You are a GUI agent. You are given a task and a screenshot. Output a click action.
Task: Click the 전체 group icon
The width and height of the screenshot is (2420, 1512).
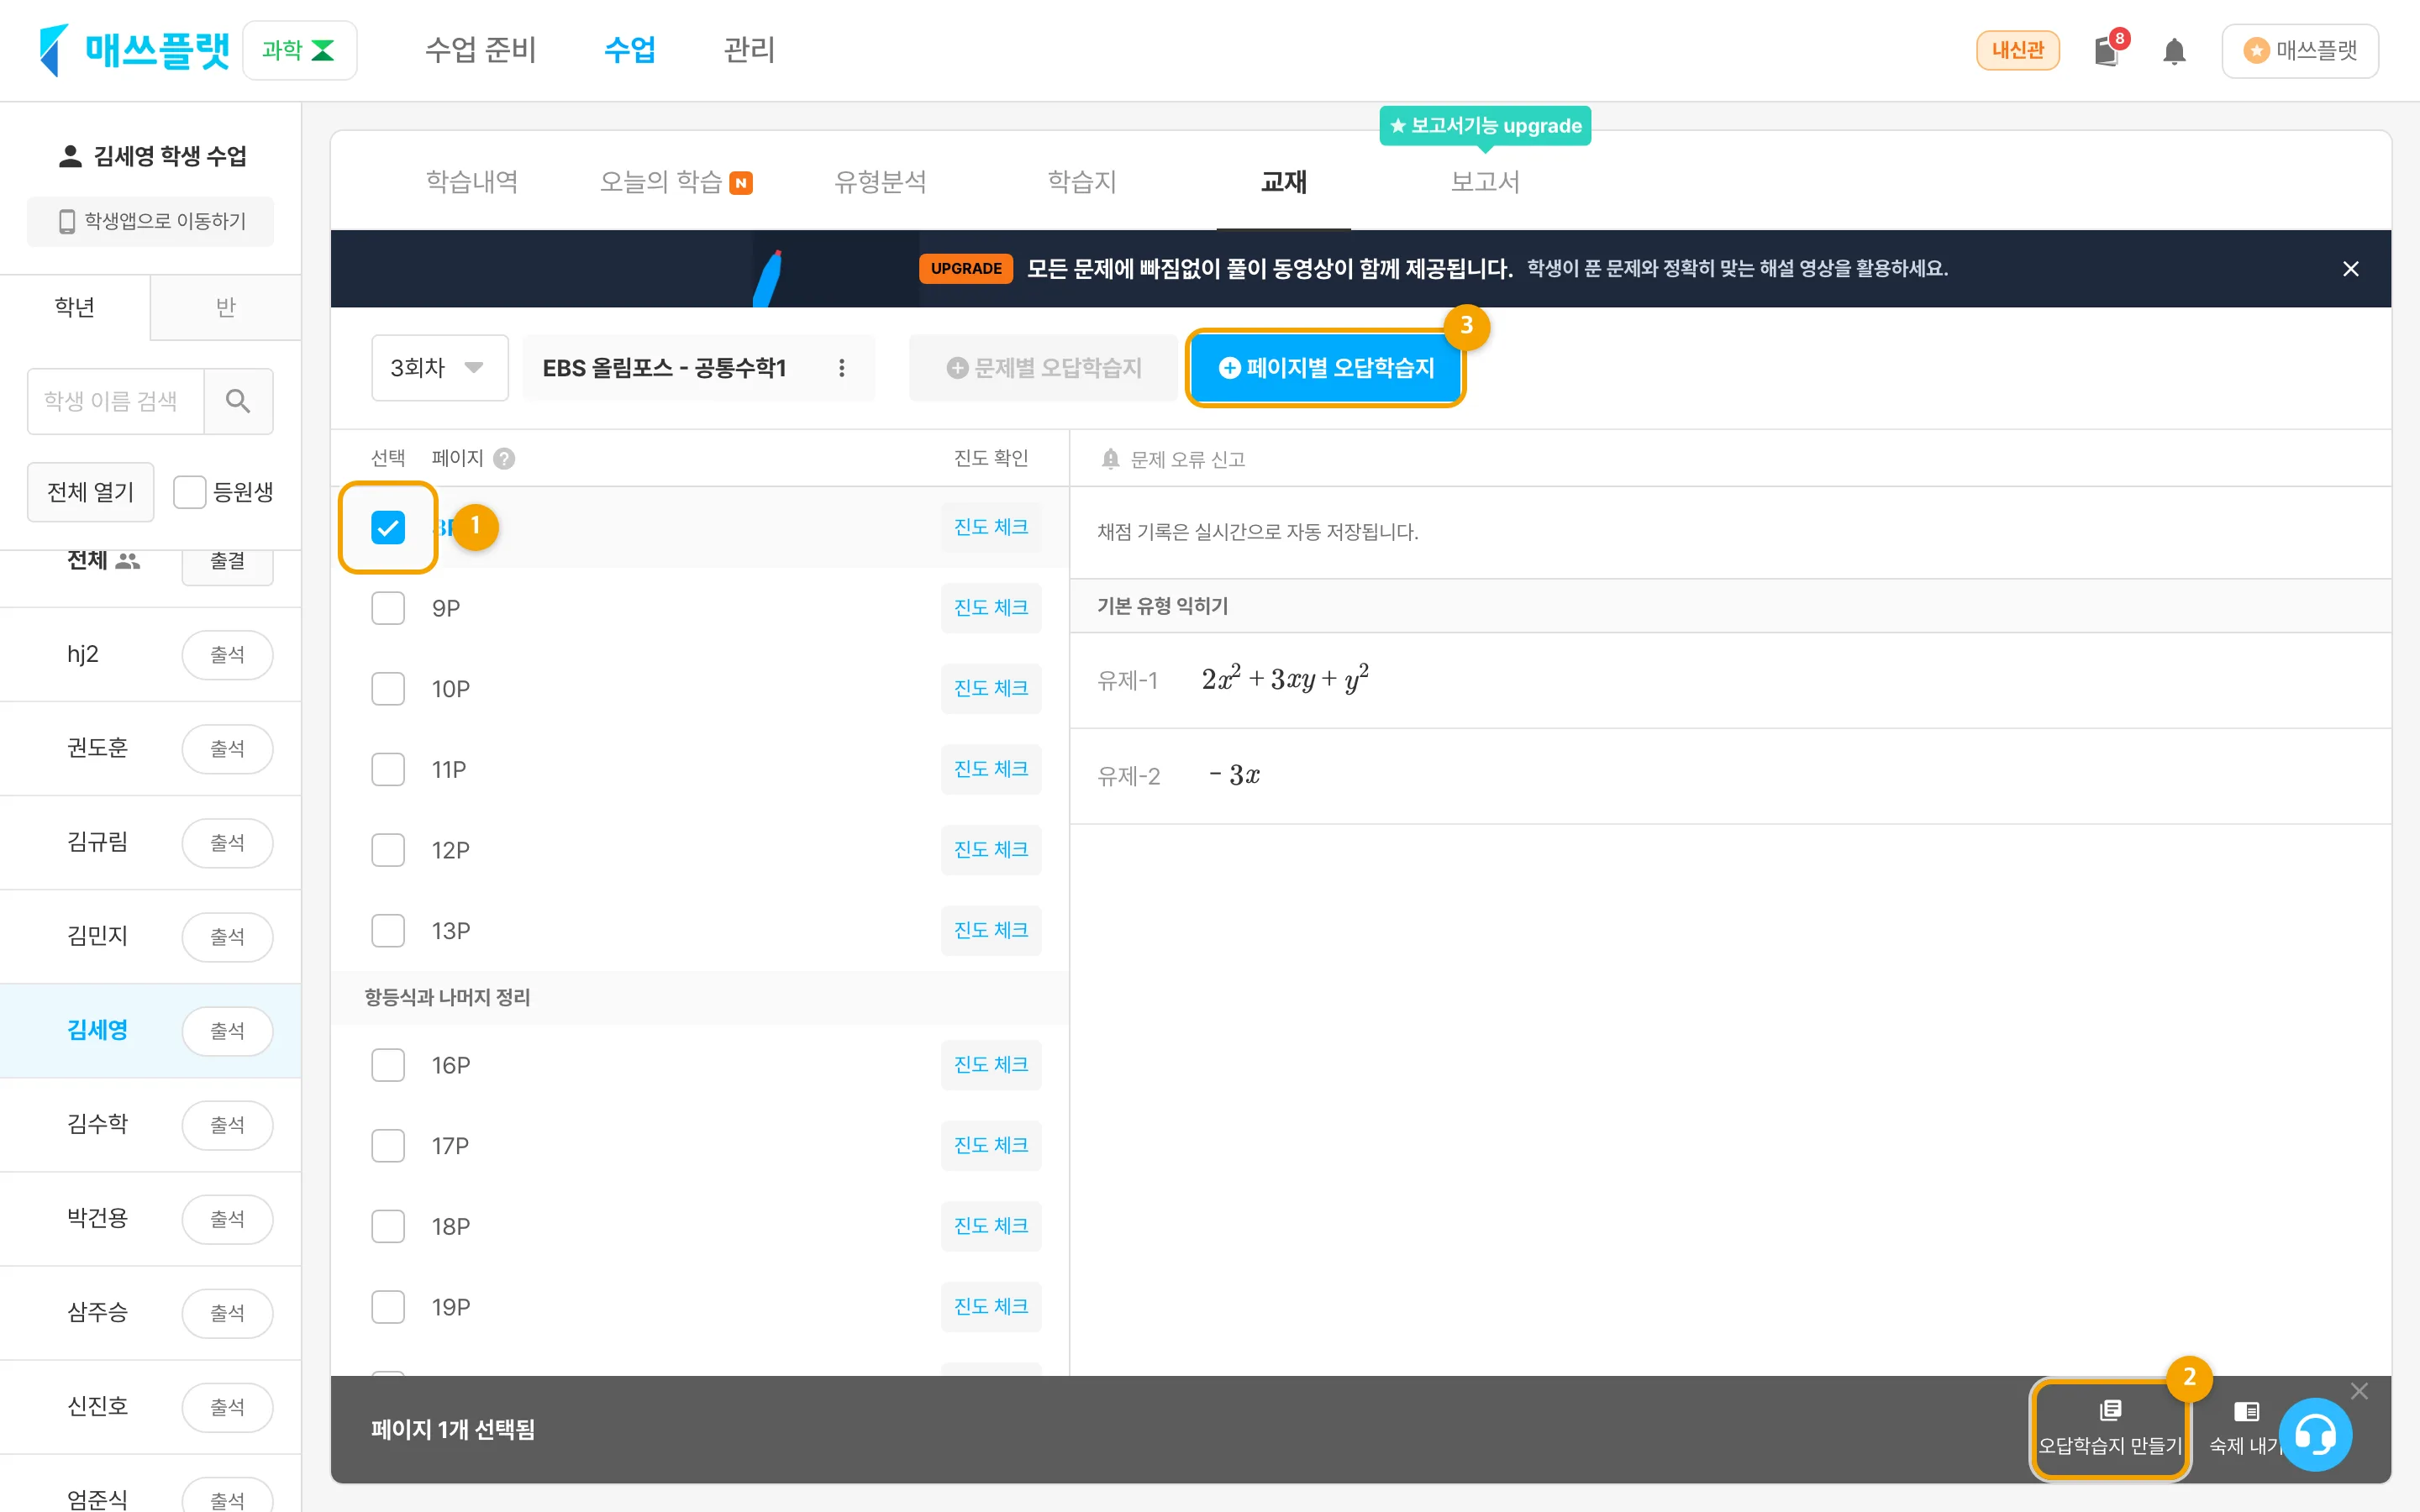[128, 561]
